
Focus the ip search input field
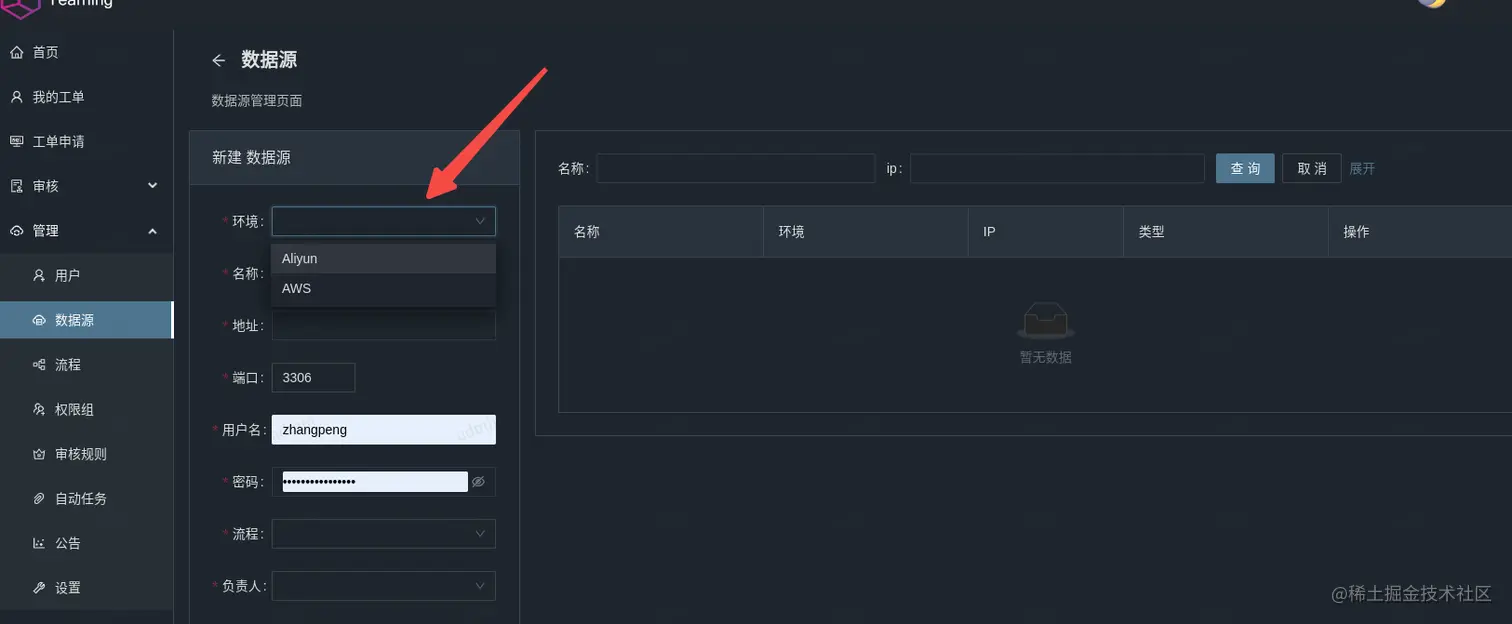click(x=1057, y=168)
